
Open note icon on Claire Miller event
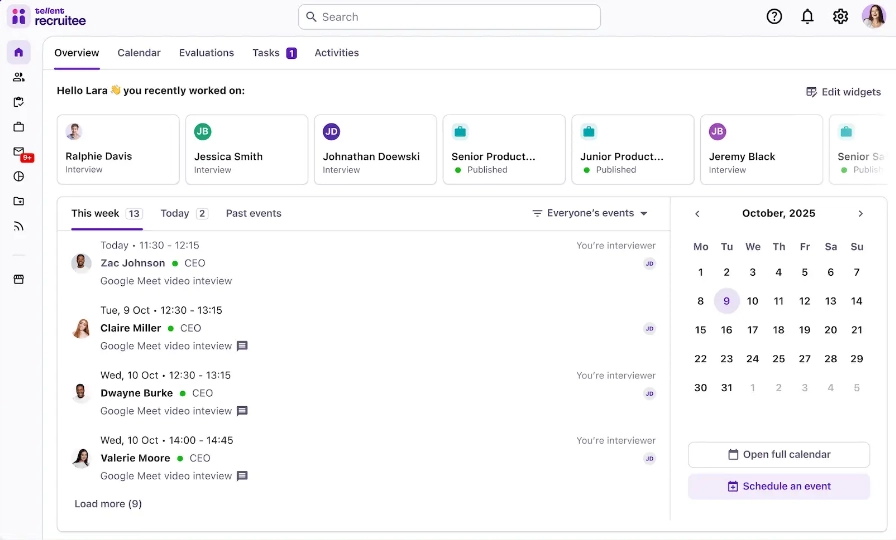242,346
